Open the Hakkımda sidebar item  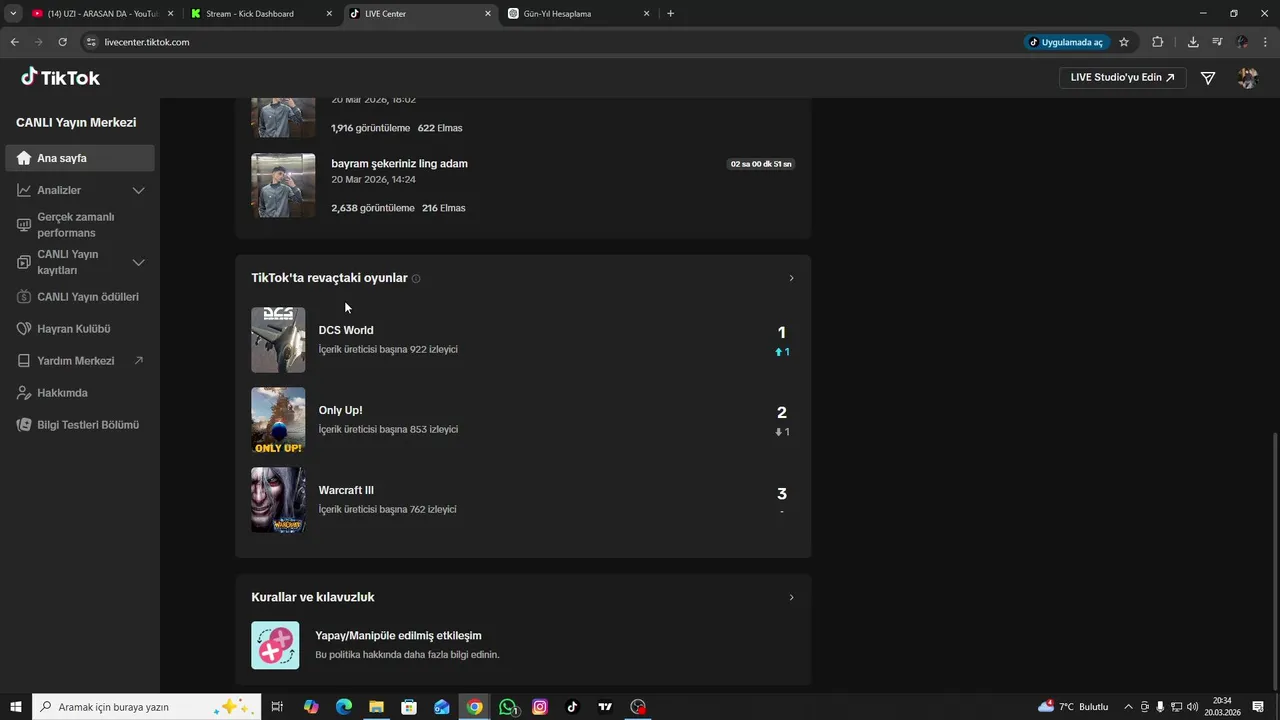(x=62, y=393)
